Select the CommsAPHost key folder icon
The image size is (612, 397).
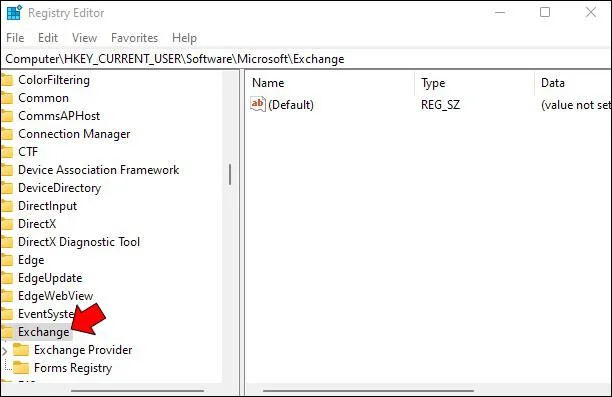tap(7, 116)
